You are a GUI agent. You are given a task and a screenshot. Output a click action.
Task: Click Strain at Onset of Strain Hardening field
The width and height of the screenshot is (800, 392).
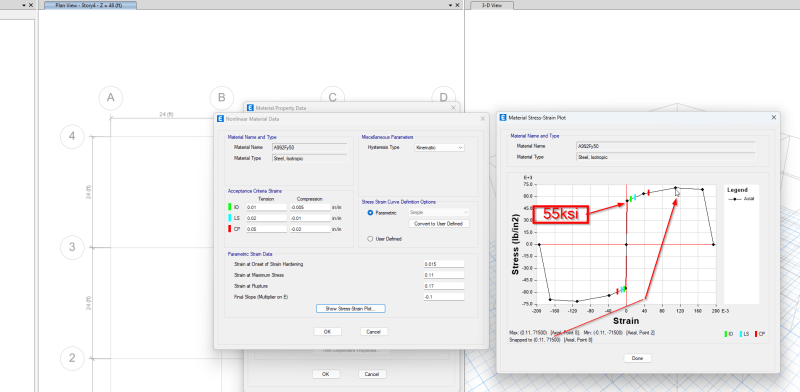tap(444, 264)
